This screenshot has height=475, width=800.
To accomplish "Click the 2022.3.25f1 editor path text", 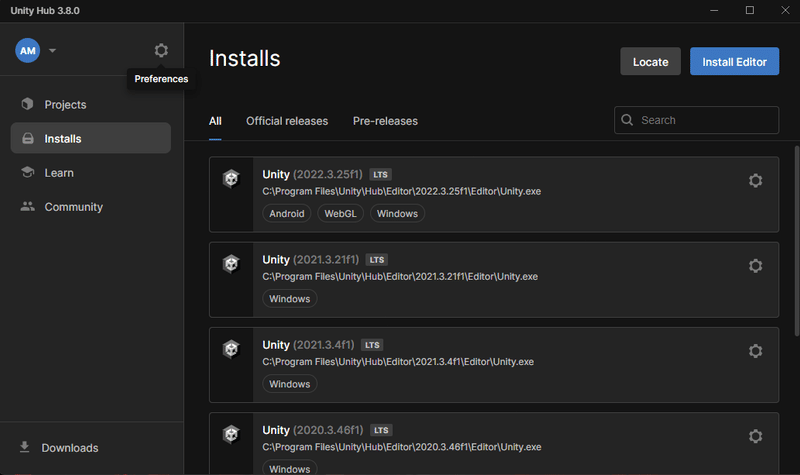I will 402,191.
